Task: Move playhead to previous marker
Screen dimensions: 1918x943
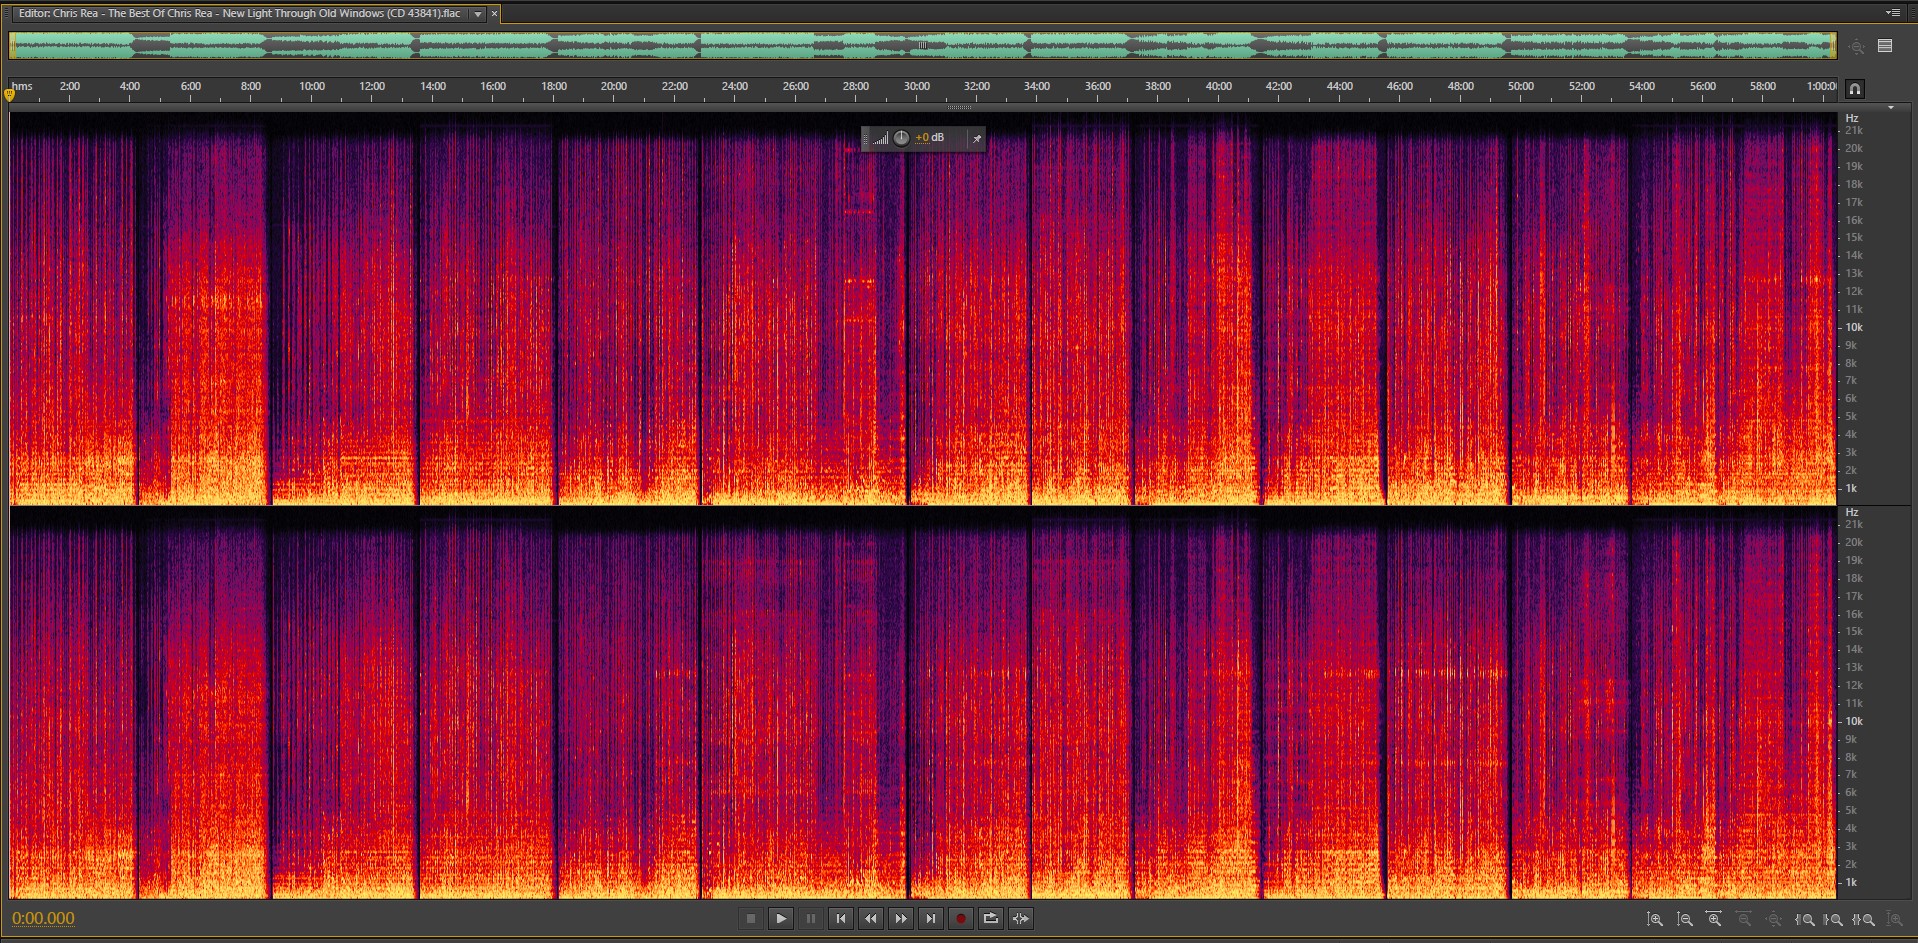Action: [x=841, y=918]
